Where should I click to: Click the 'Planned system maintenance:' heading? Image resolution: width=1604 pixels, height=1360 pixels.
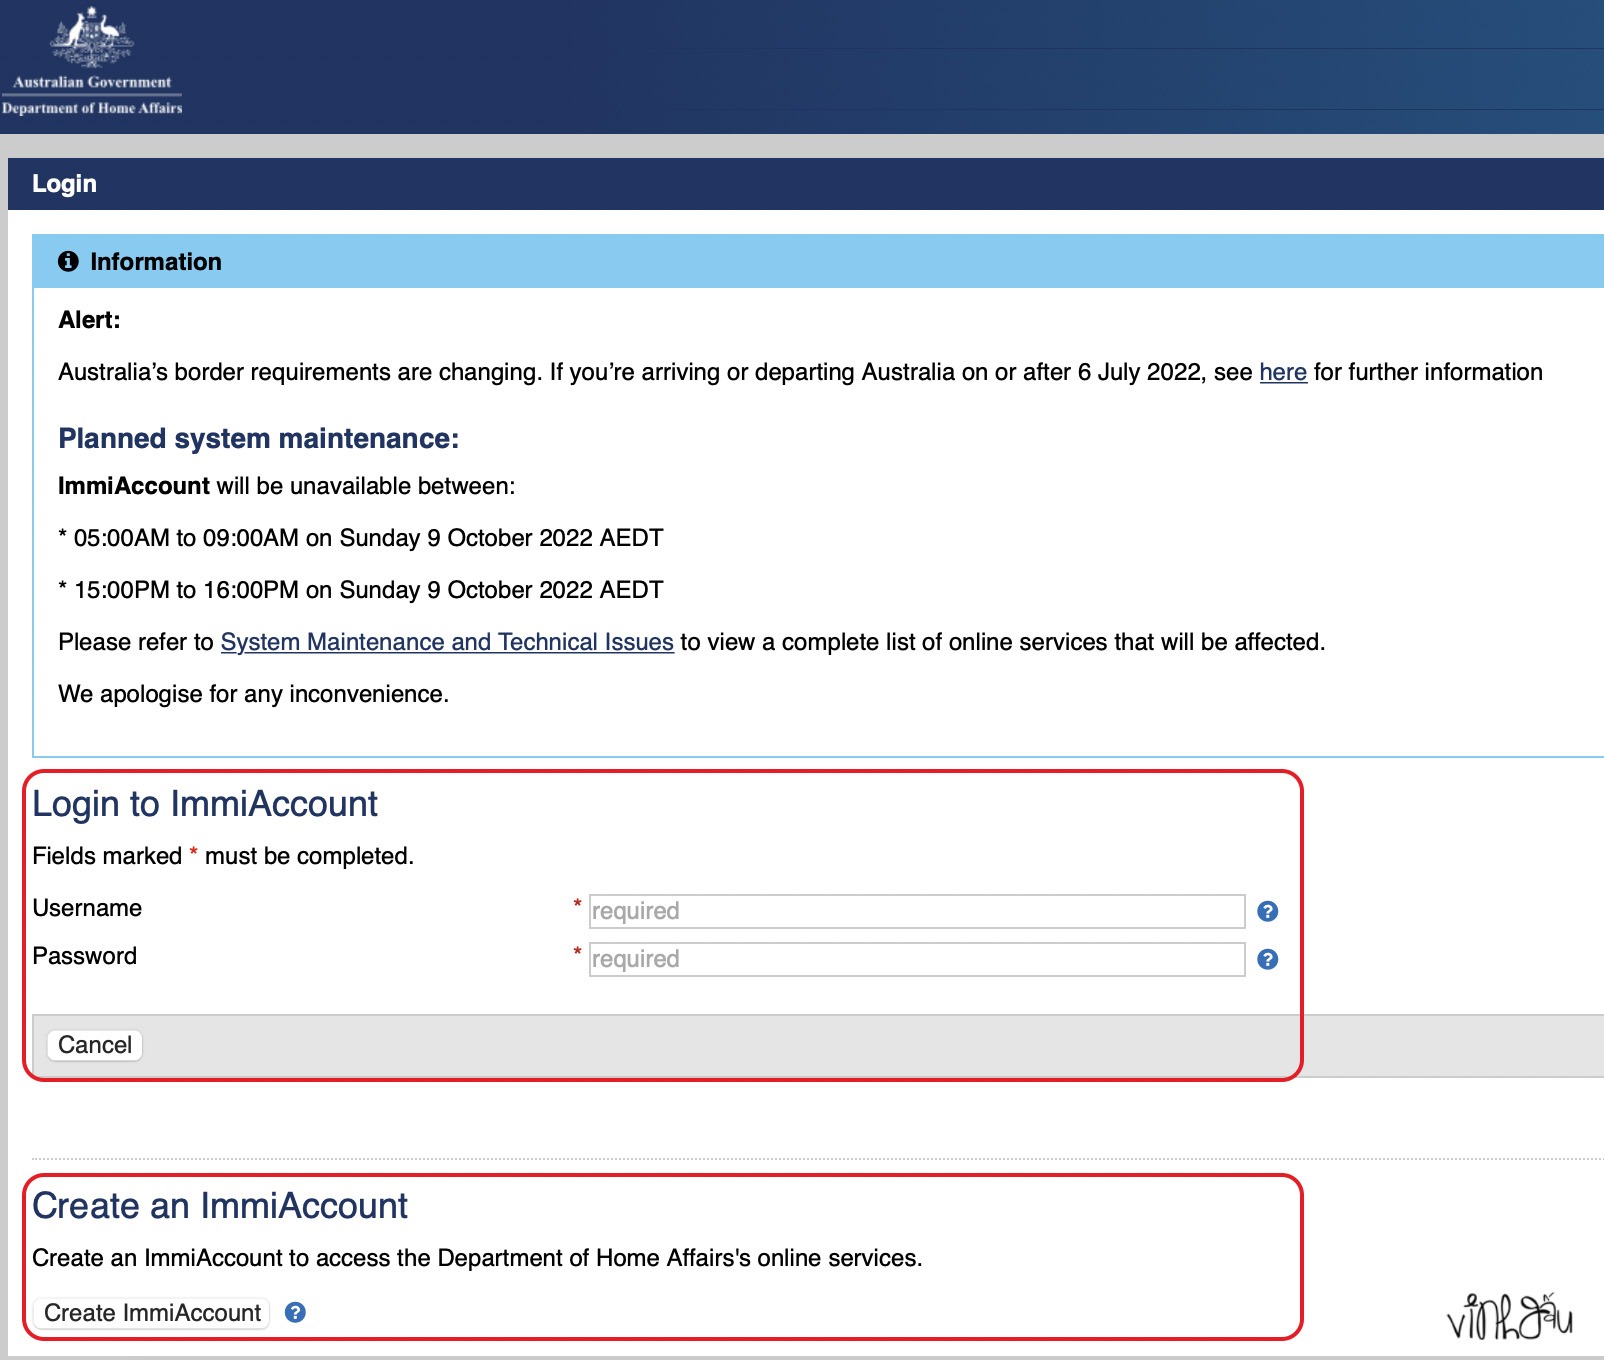point(259,438)
